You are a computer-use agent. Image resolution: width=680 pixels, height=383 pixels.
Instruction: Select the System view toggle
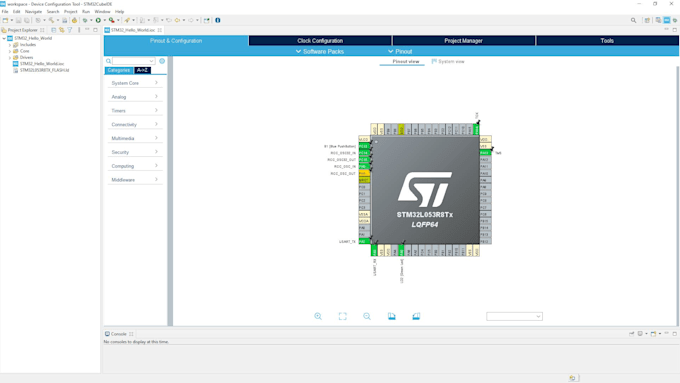pos(448,62)
